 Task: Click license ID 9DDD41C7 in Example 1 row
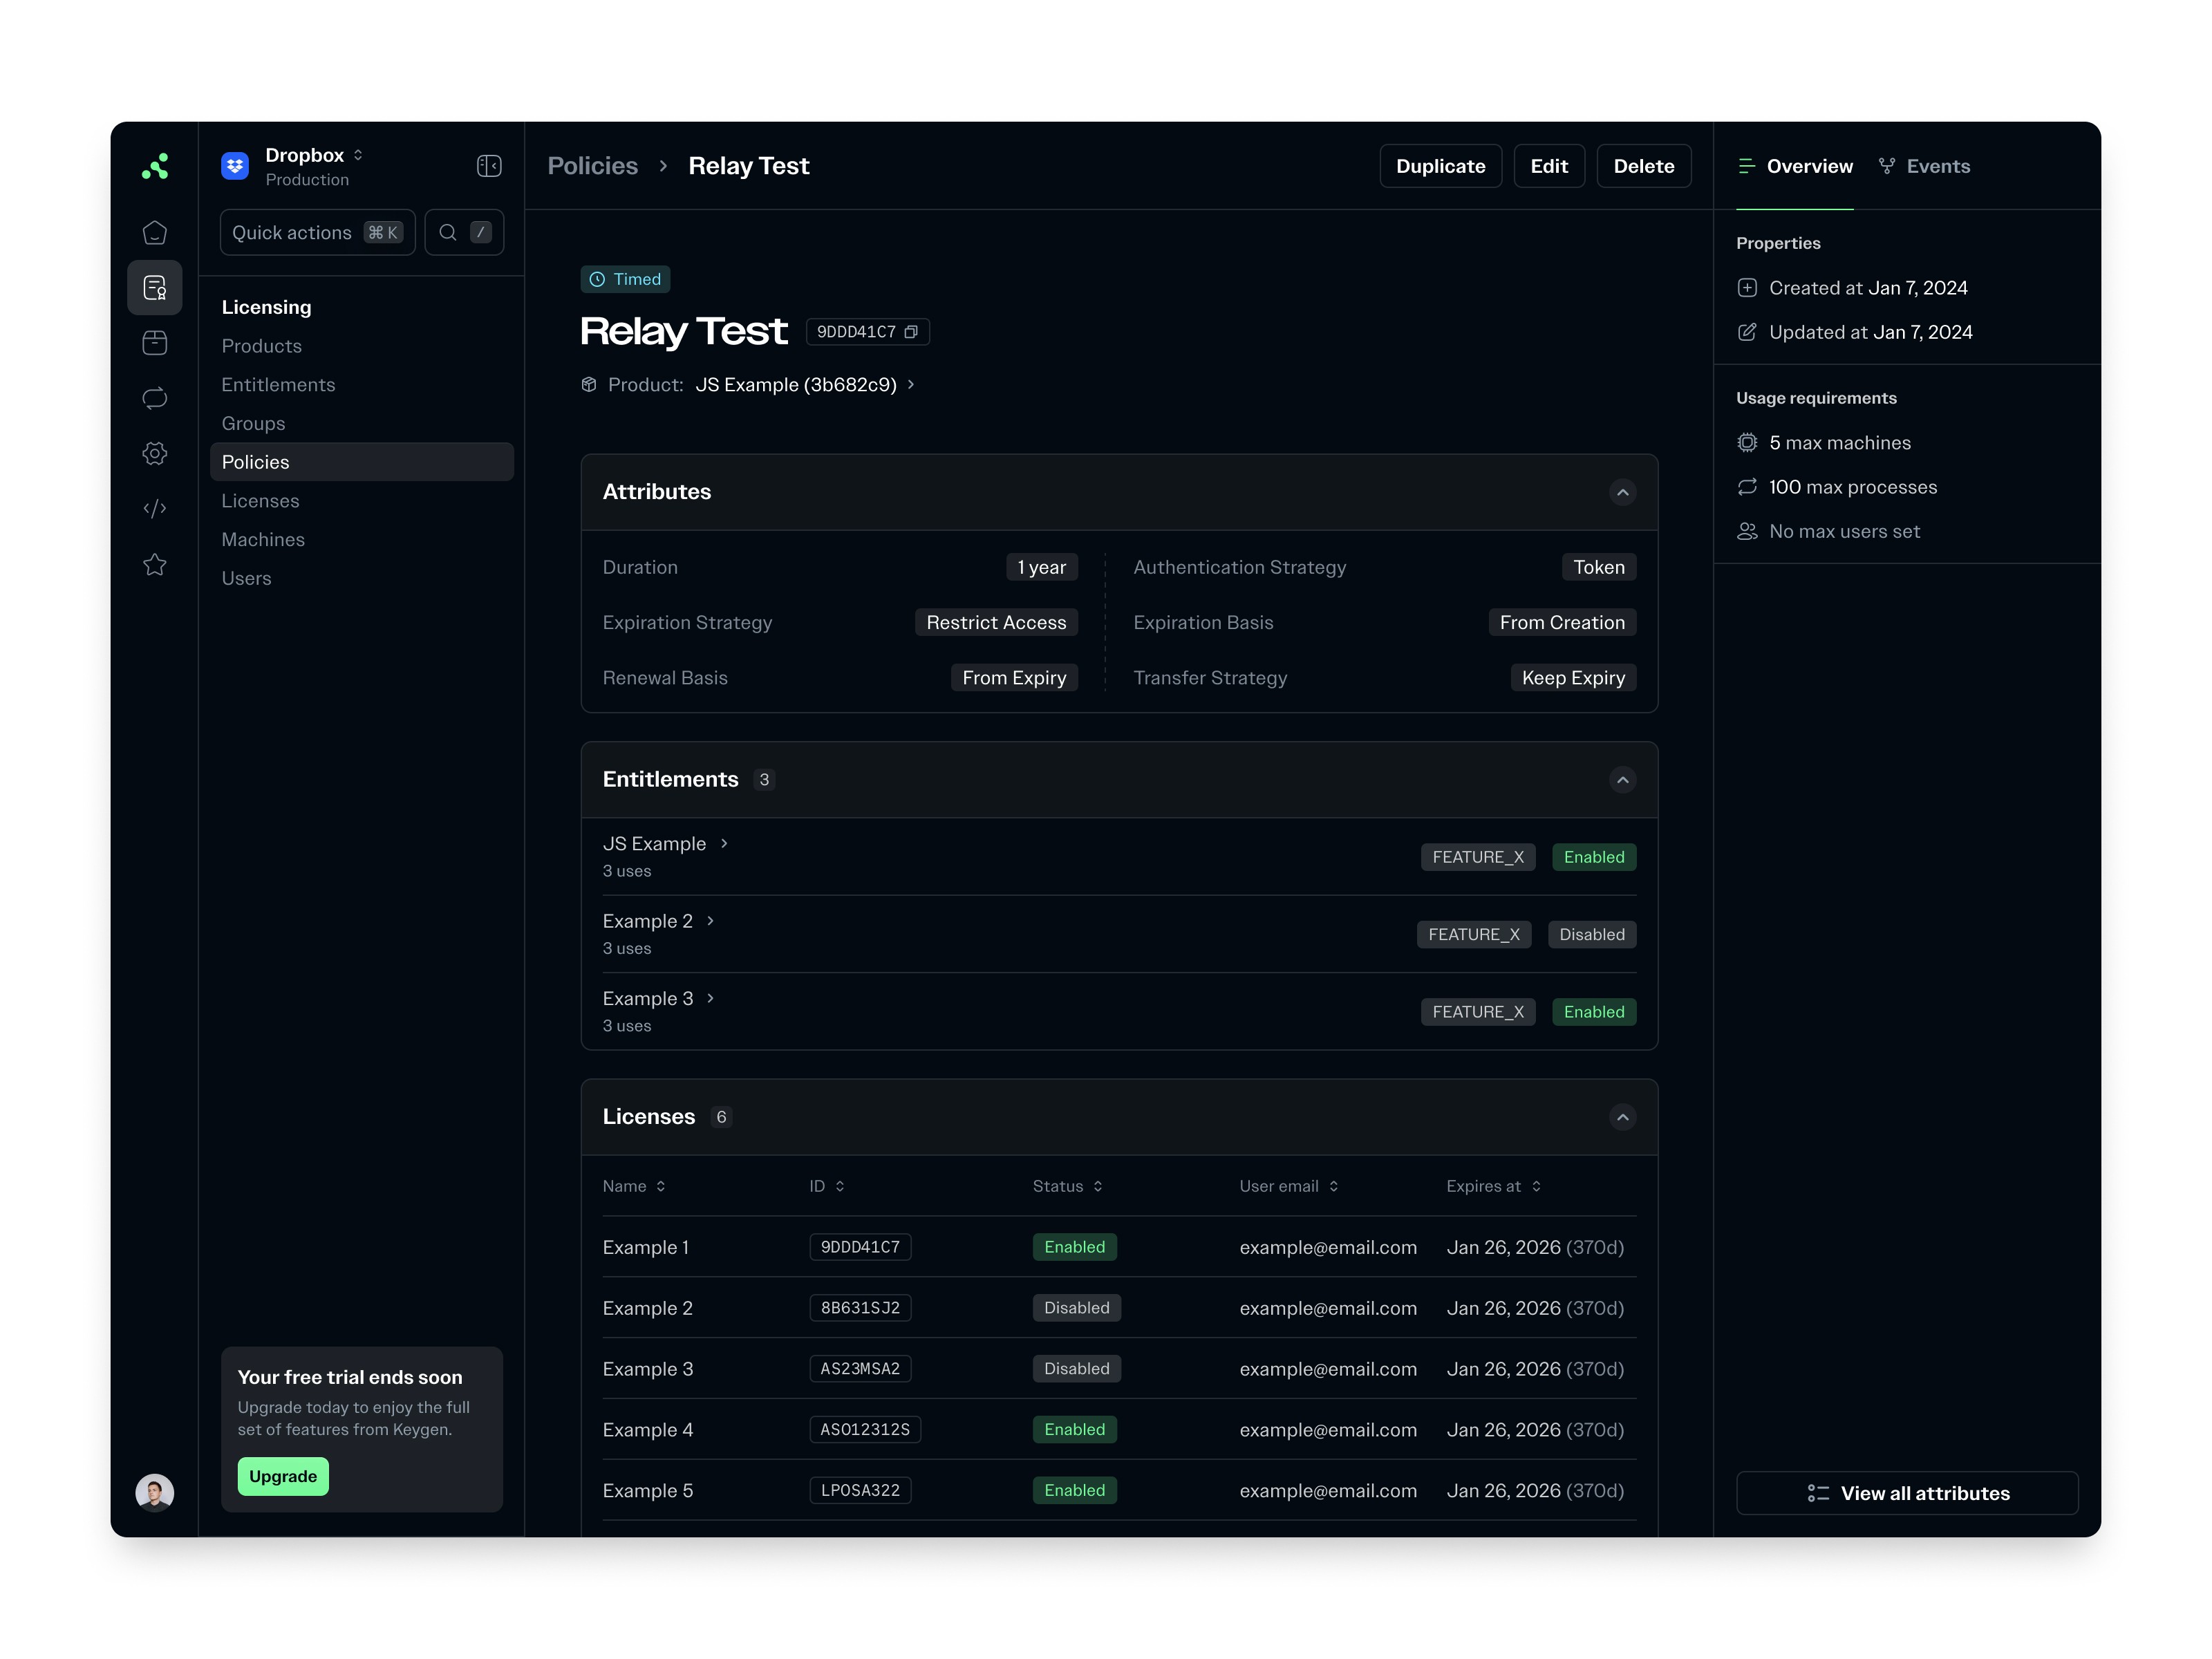(x=860, y=1247)
